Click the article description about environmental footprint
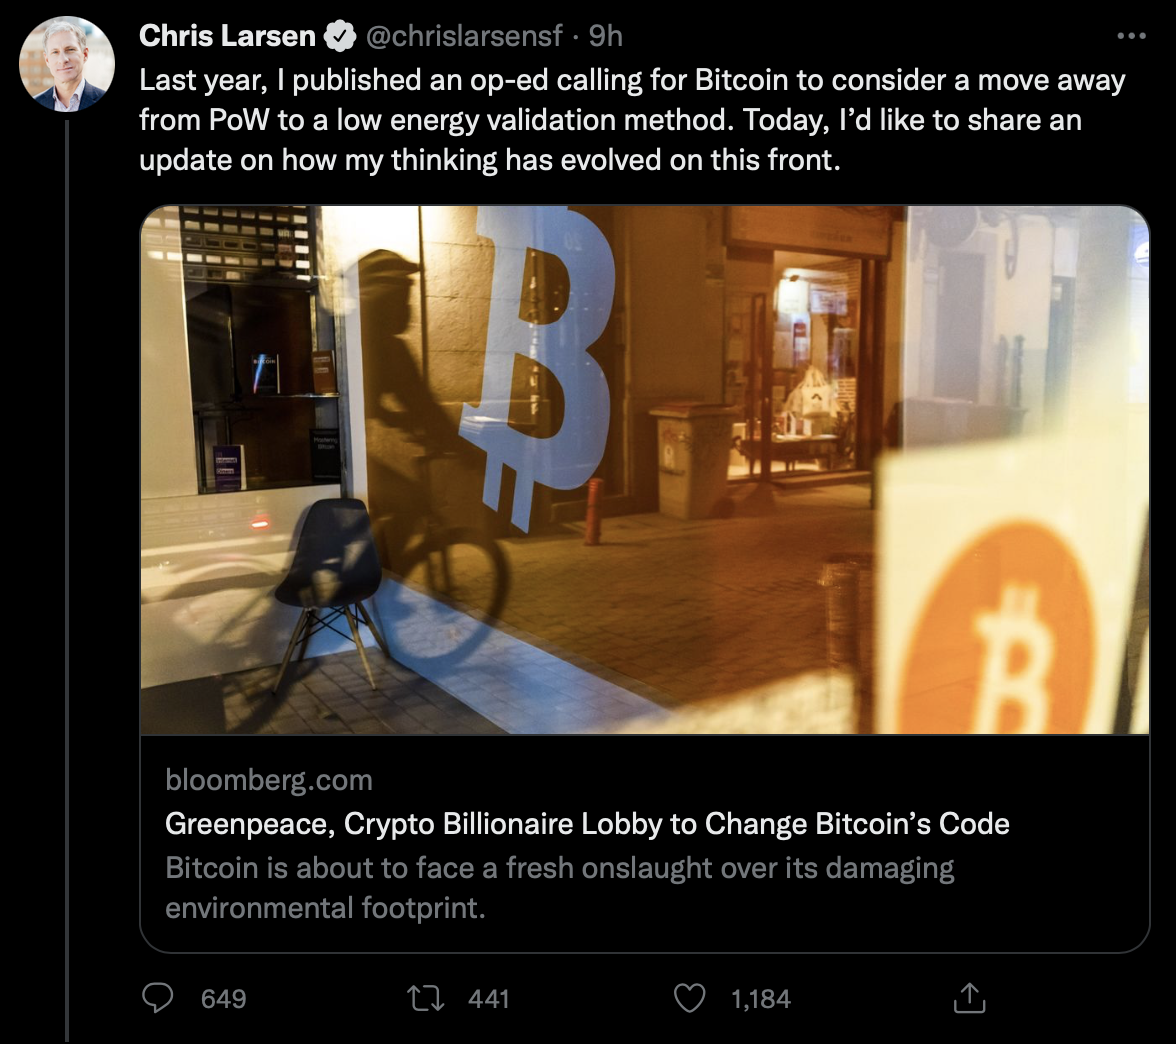1176x1044 pixels. point(560,887)
